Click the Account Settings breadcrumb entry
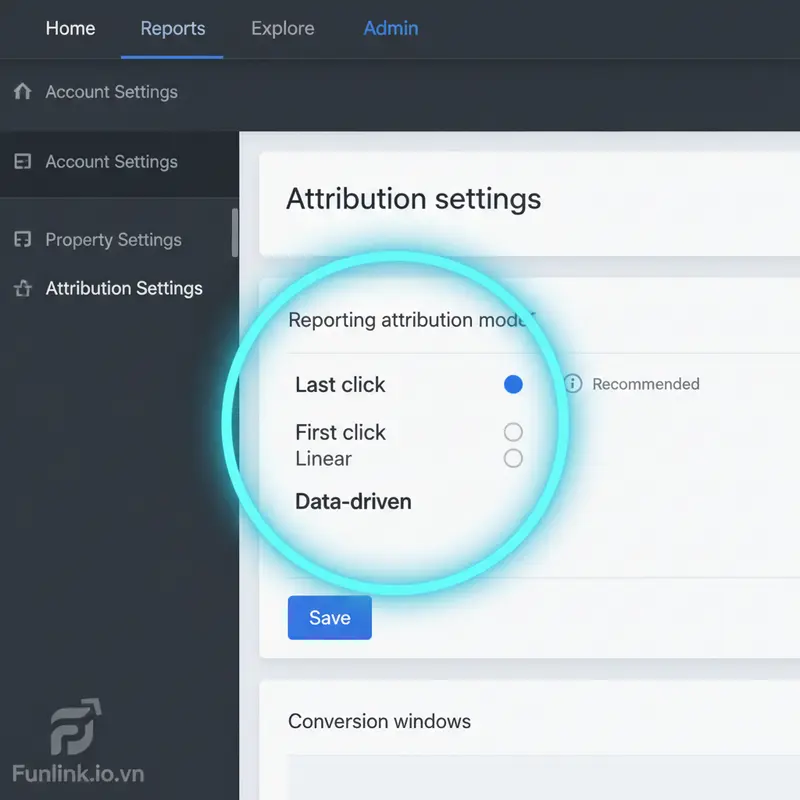Screen dimensions: 800x800 pos(111,91)
